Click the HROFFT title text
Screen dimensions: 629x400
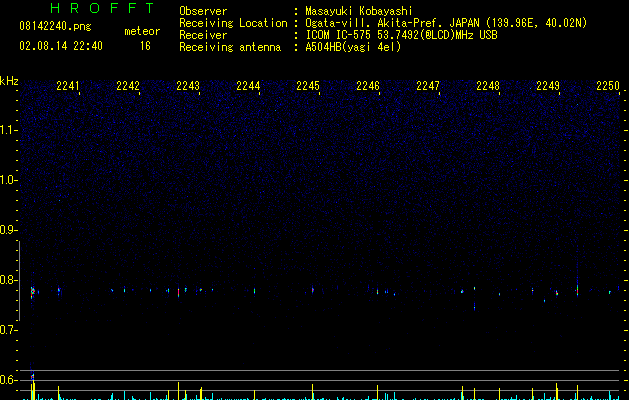click(x=102, y=8)
